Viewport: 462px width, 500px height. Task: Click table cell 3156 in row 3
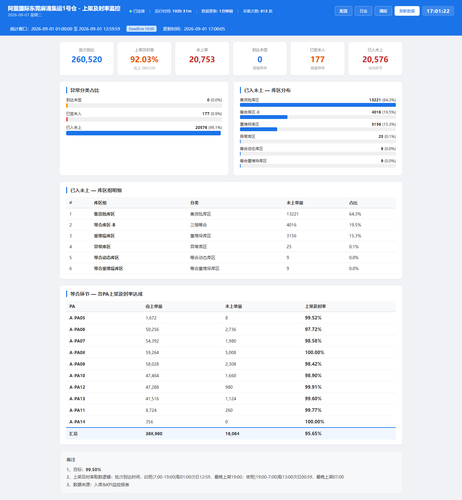coord(291,236)
